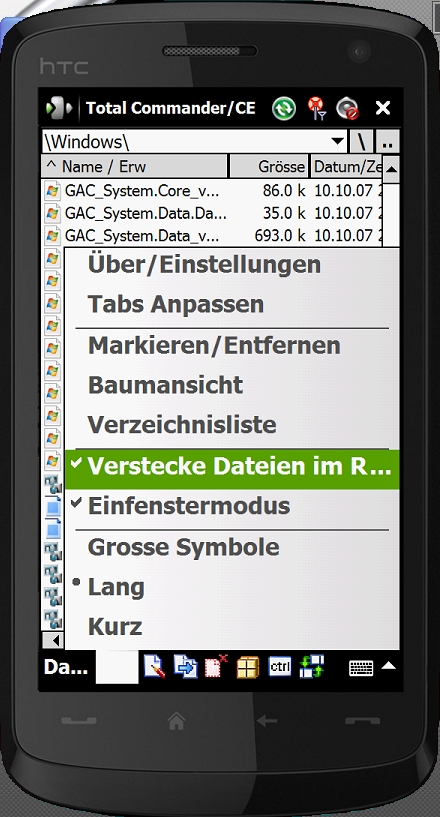The image size is (440, 817).
Task: Expand the arrow next to keyboard icon
Action: [389, 666]
